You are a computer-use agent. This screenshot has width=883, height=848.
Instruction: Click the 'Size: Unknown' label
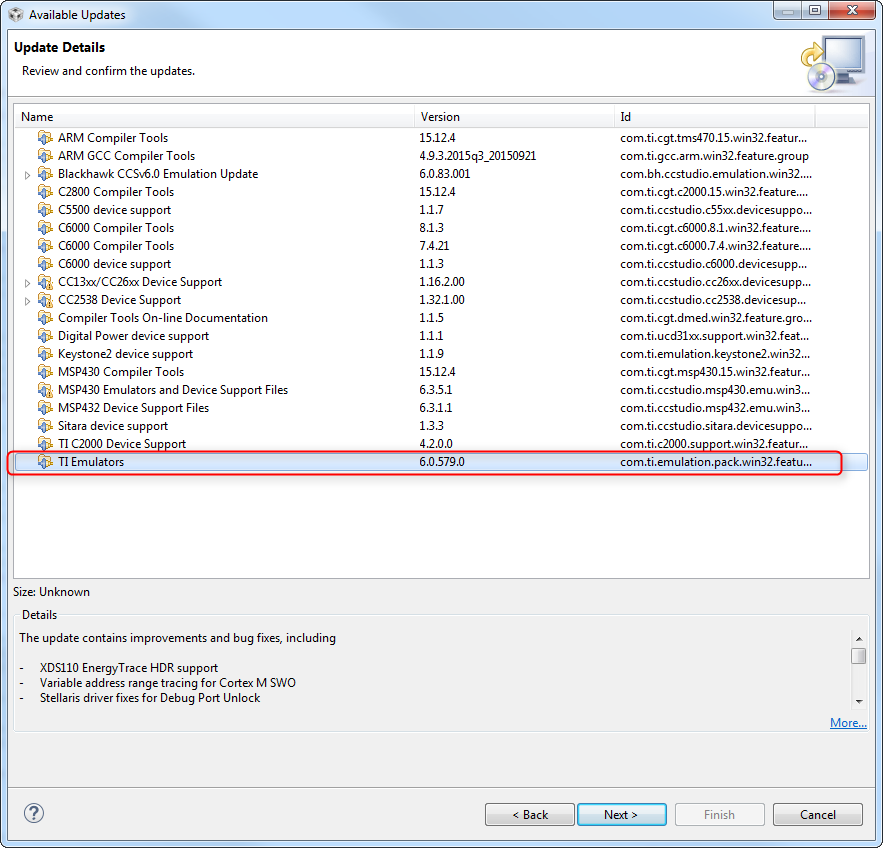coord(51,592)
